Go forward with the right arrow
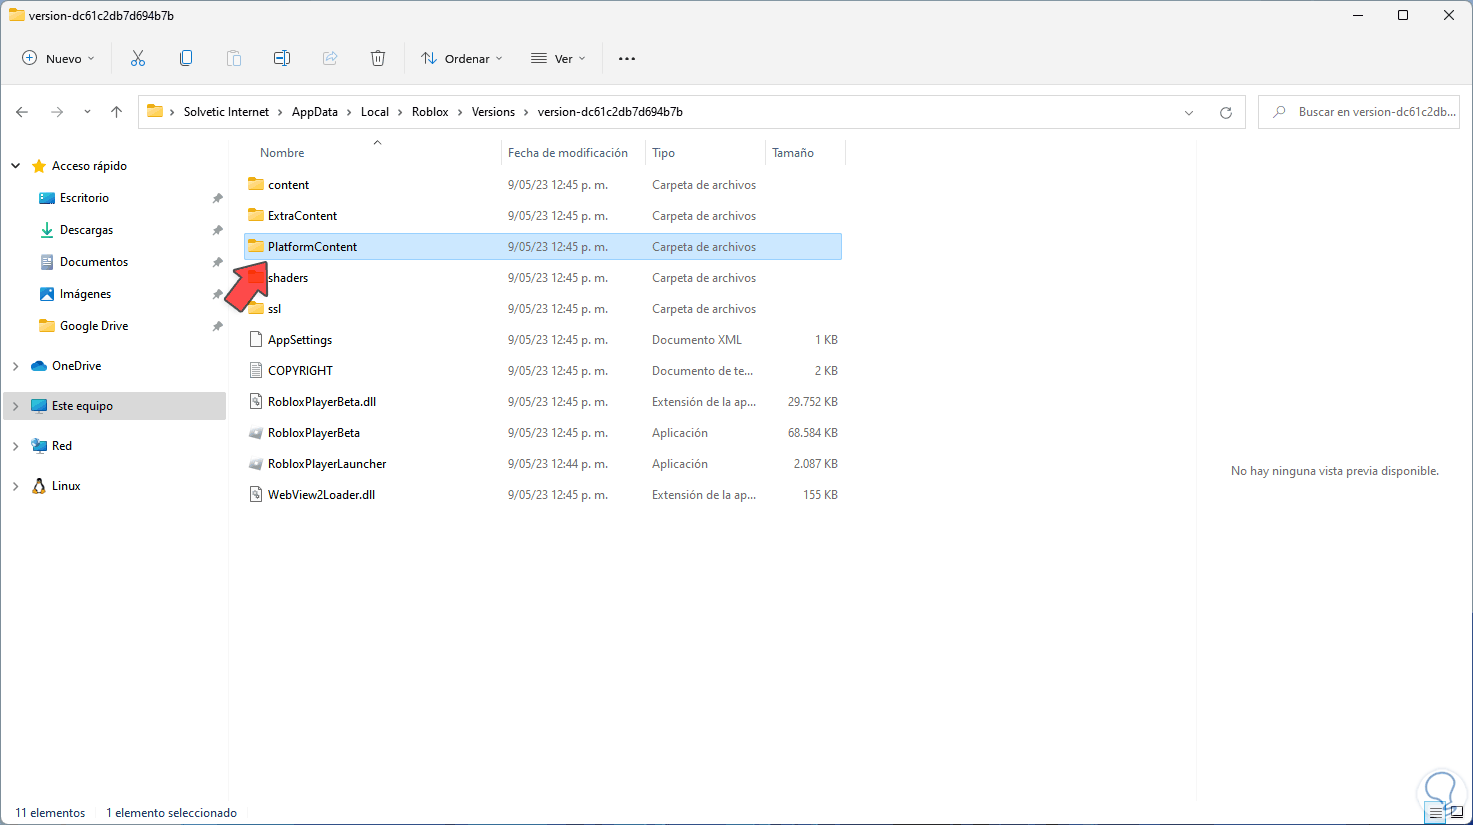 coord(57,112)
